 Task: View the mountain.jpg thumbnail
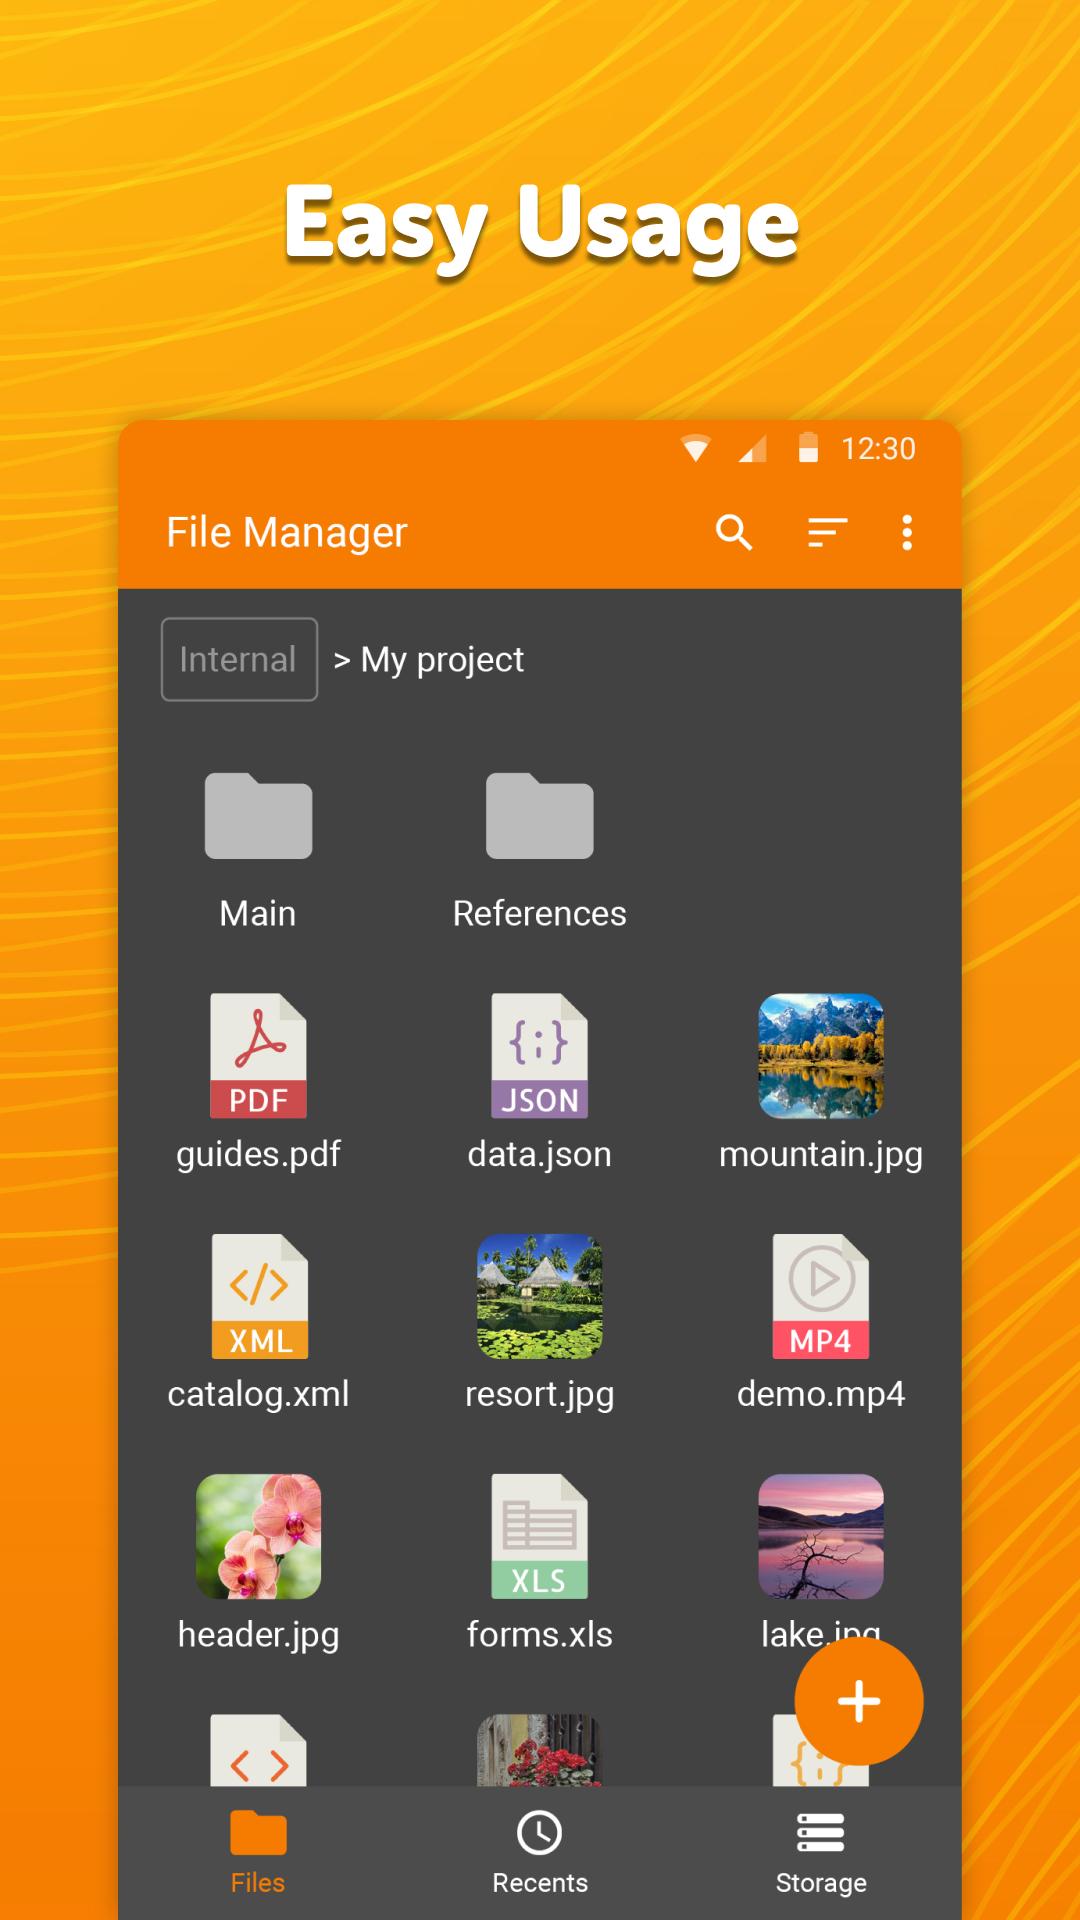[821, 1056]
